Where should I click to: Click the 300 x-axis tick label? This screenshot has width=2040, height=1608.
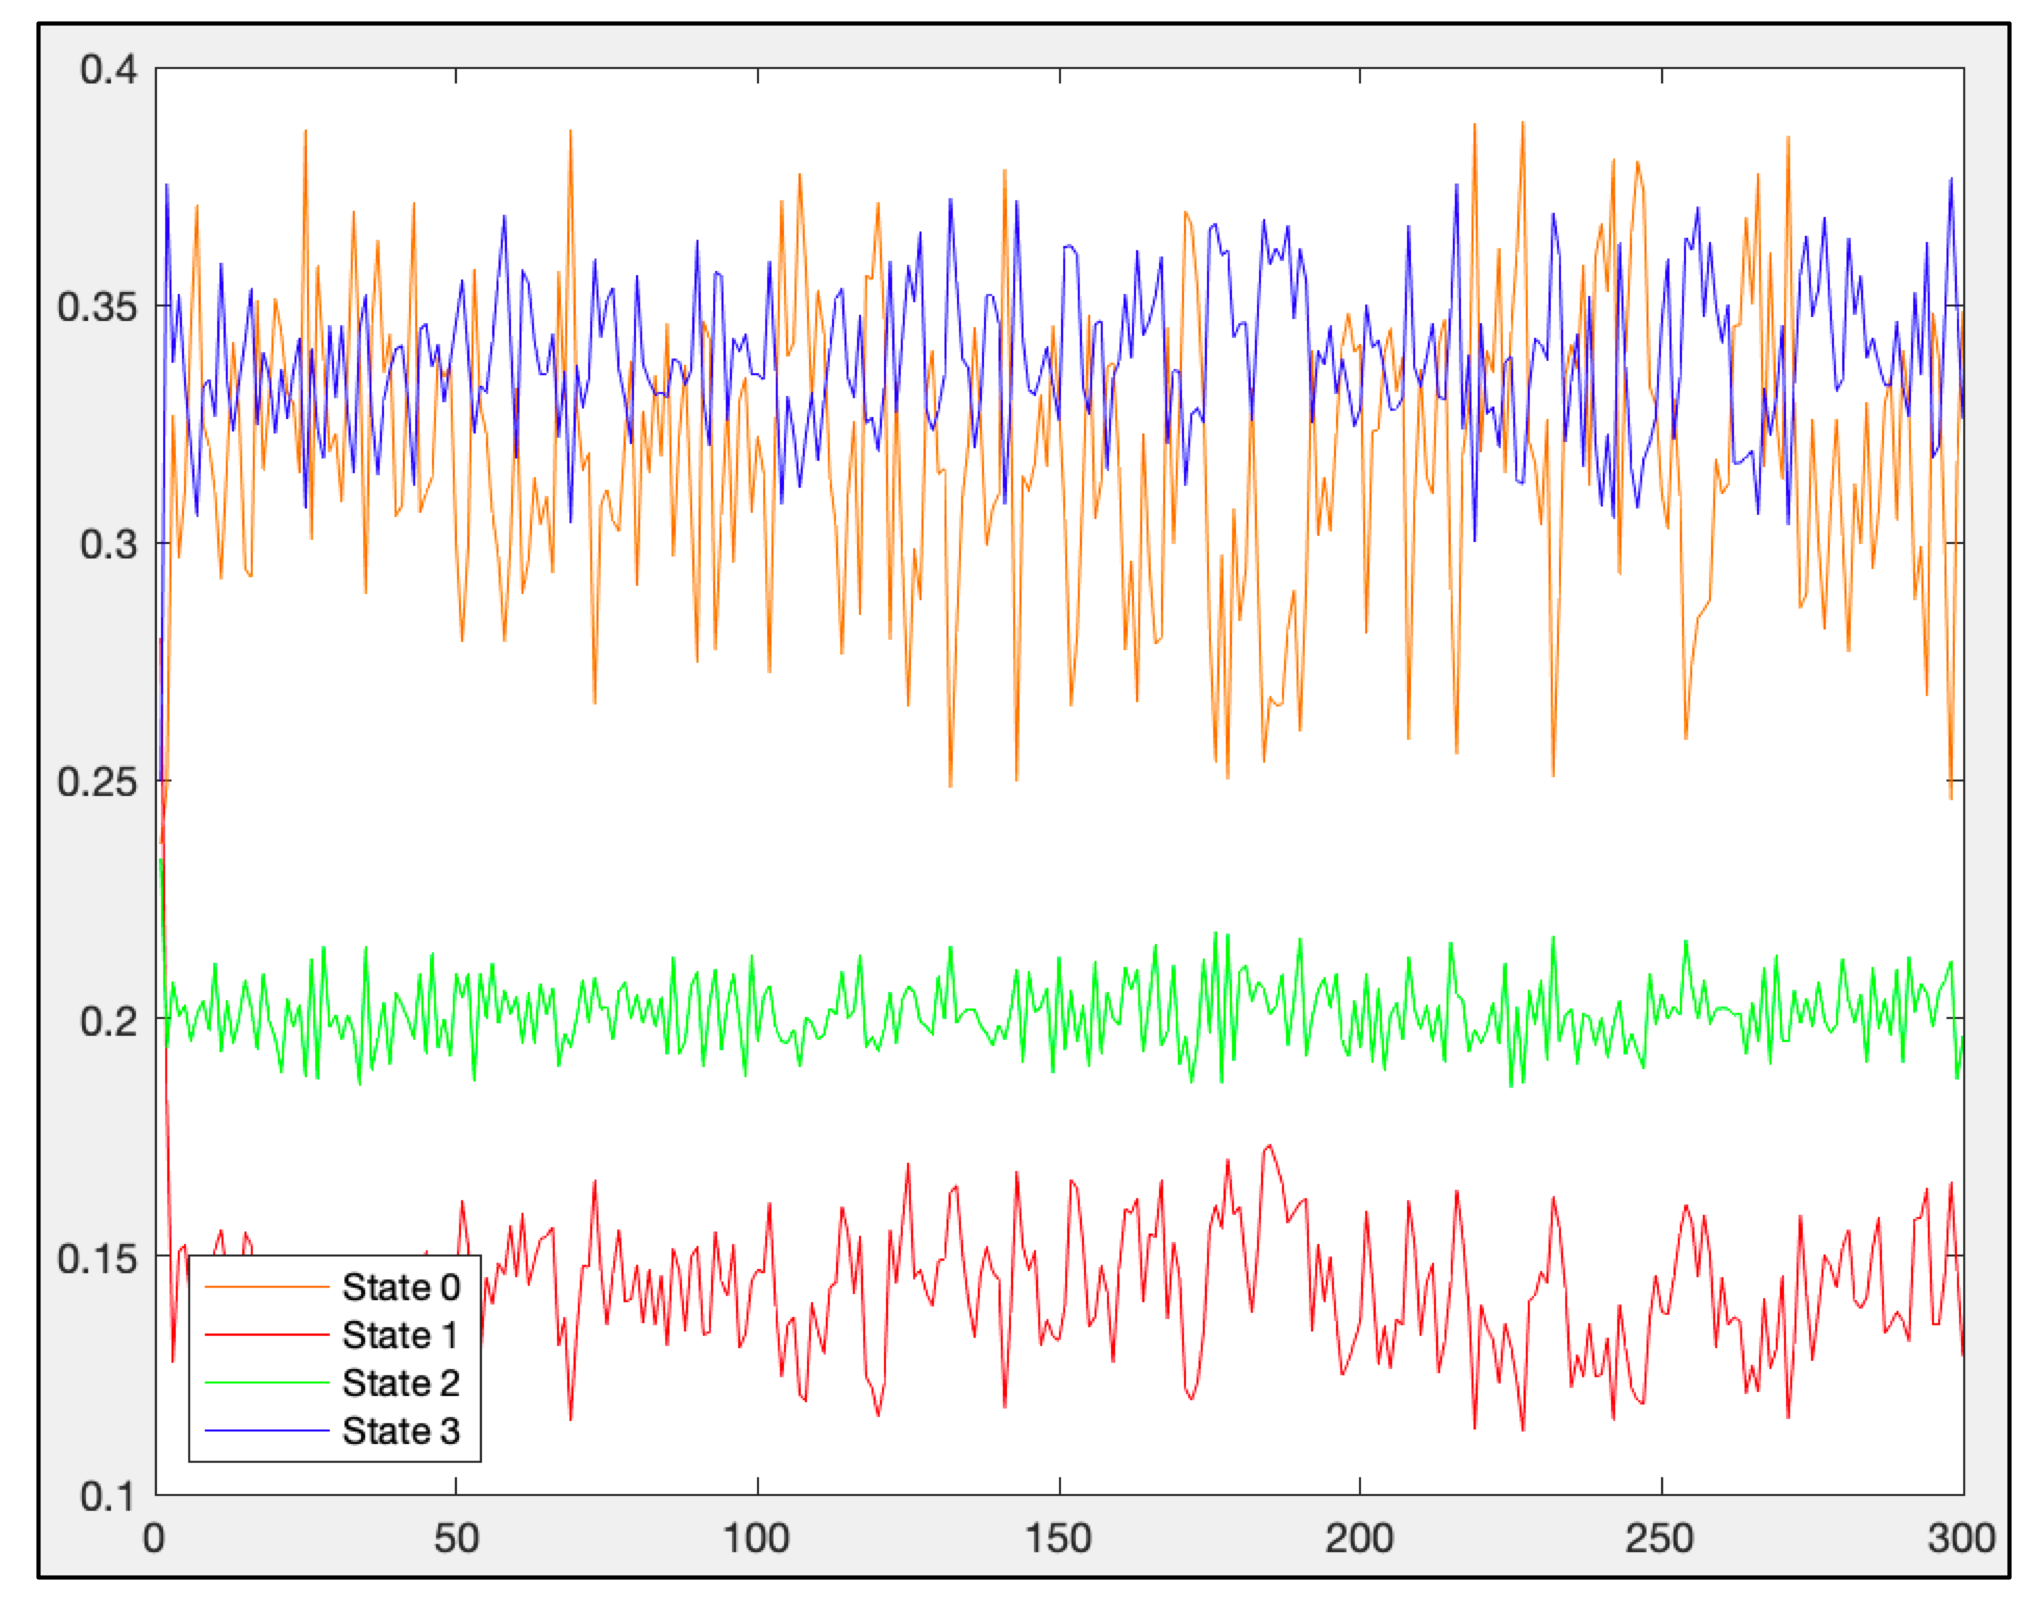(1961, 1539)
